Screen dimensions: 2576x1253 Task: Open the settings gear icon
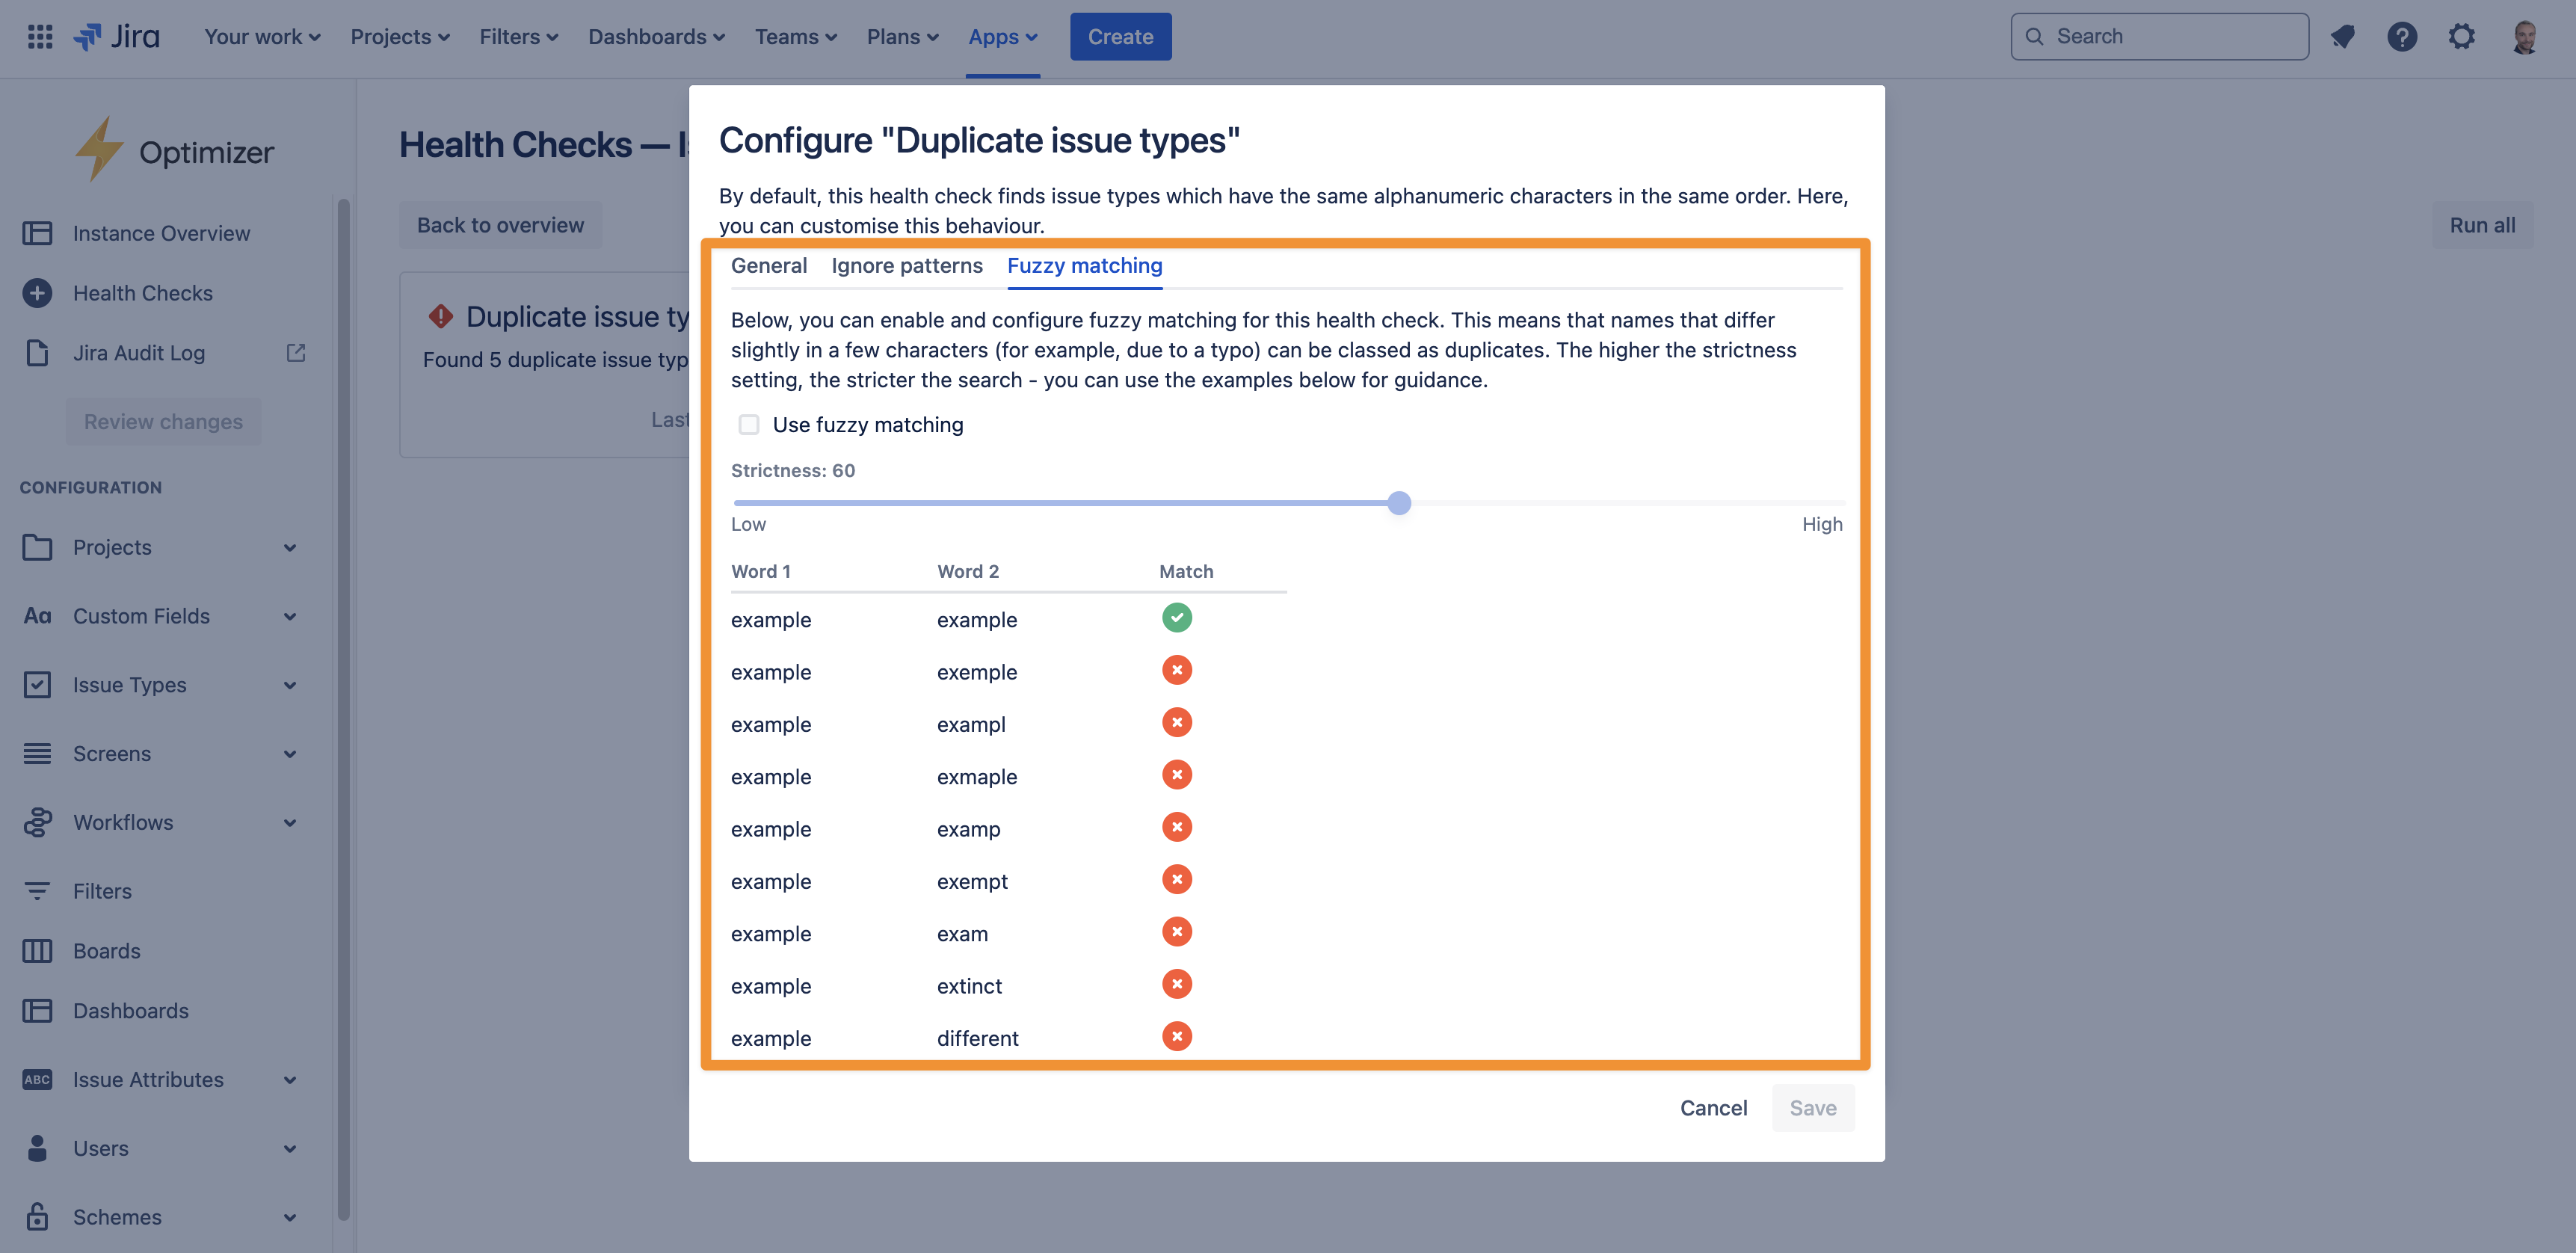tap(2461, 37)
